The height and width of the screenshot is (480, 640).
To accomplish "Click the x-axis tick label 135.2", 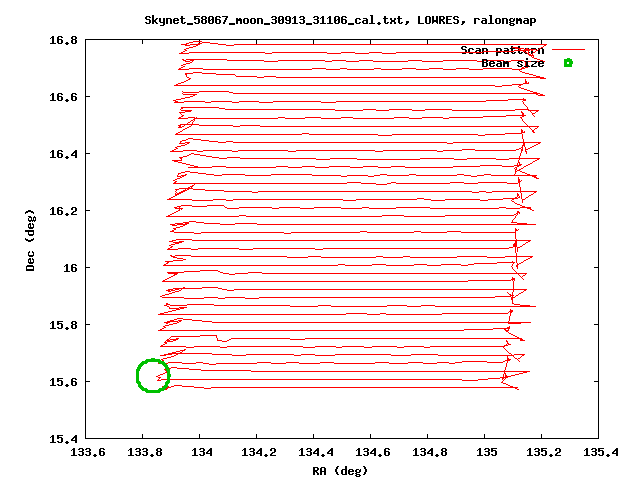I will 544,452.
